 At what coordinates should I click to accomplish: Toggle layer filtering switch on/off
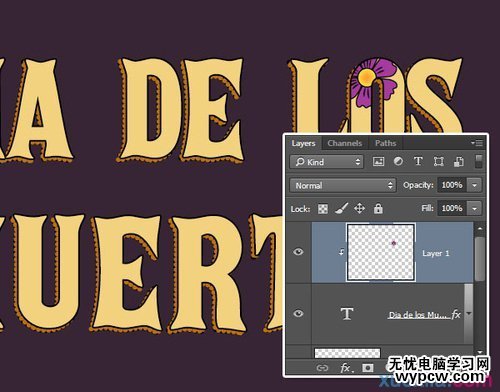479,162
